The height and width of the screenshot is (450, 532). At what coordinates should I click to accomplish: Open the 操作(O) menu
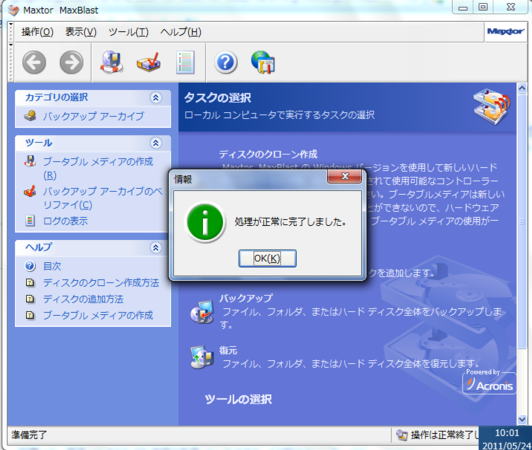37,32
